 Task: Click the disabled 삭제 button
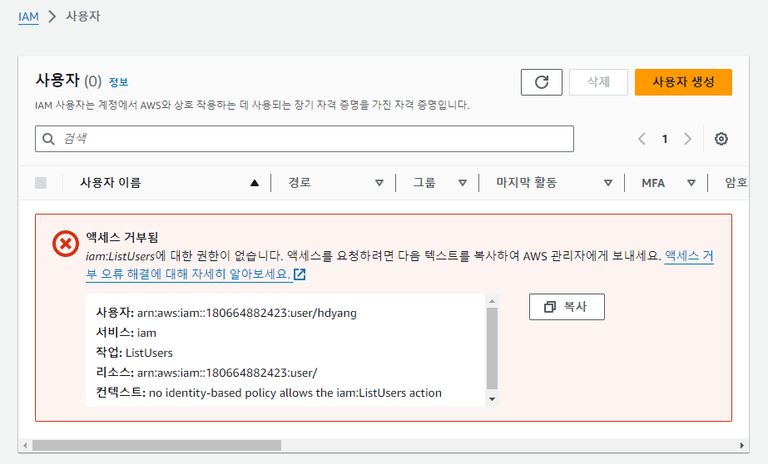coord(599,82)
